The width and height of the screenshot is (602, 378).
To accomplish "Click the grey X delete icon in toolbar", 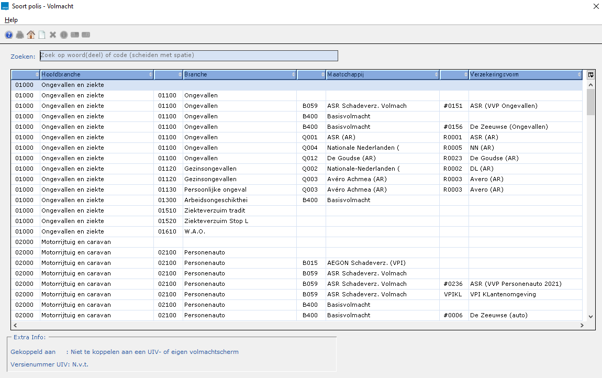I will (53, 35).
